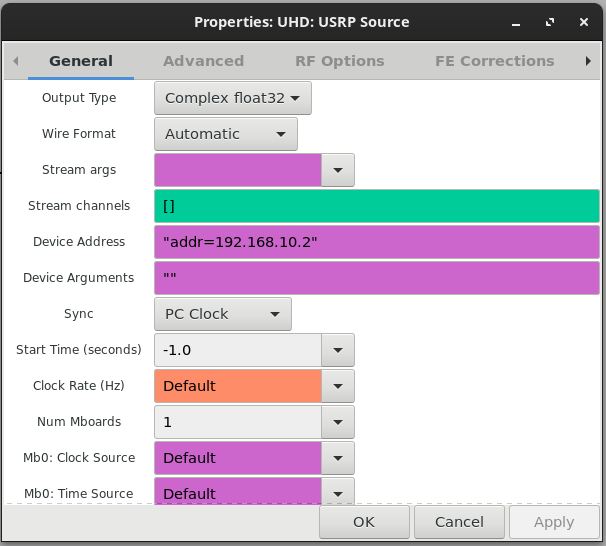Click the Stream channels input field
Screen dimensions: 606x546
(x=377, y=206)
